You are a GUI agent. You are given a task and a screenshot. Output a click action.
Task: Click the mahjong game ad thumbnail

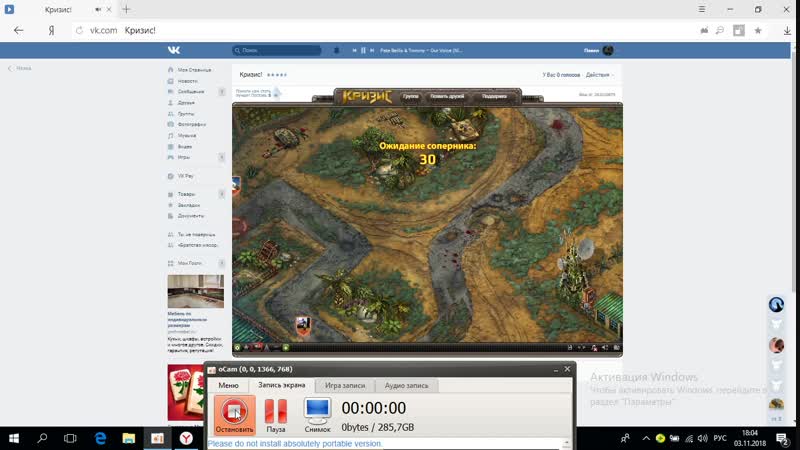click(186, 392)
